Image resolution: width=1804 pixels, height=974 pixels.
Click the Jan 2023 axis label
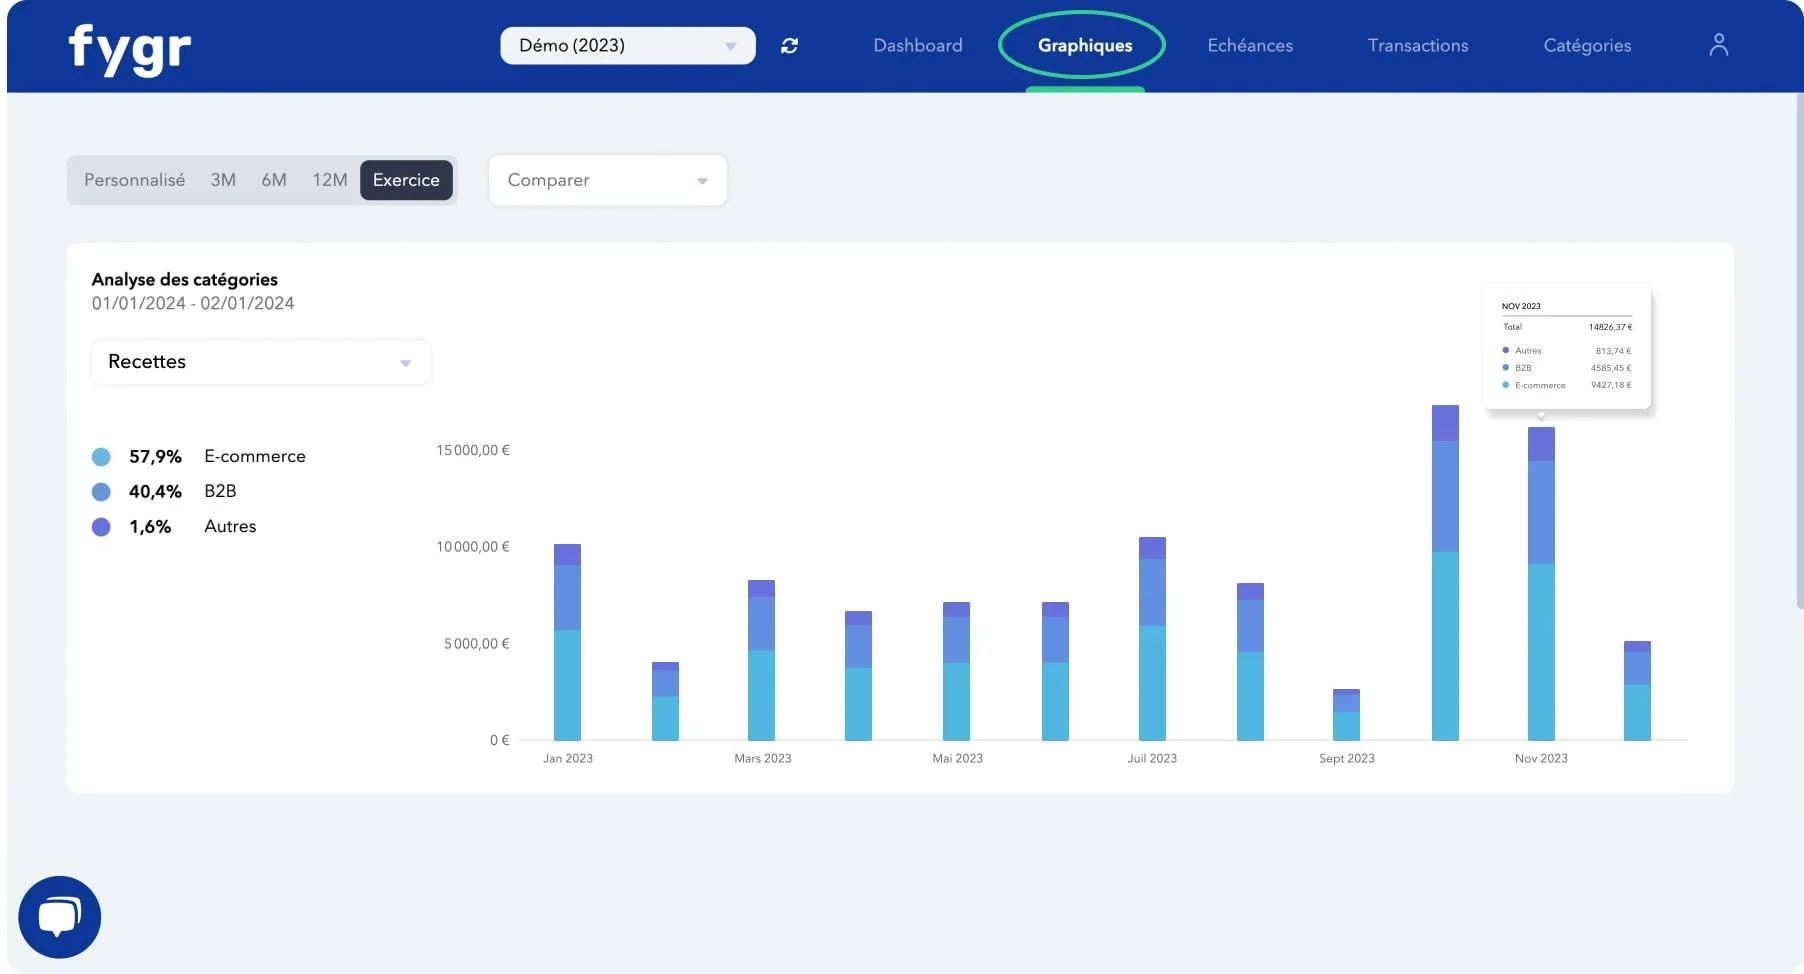click(567, 758)
